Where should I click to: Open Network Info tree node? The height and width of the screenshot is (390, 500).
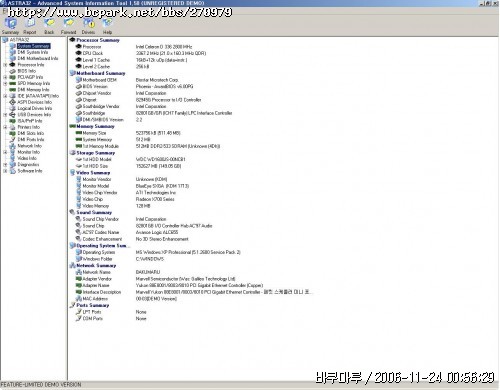(x=29, y=146)
